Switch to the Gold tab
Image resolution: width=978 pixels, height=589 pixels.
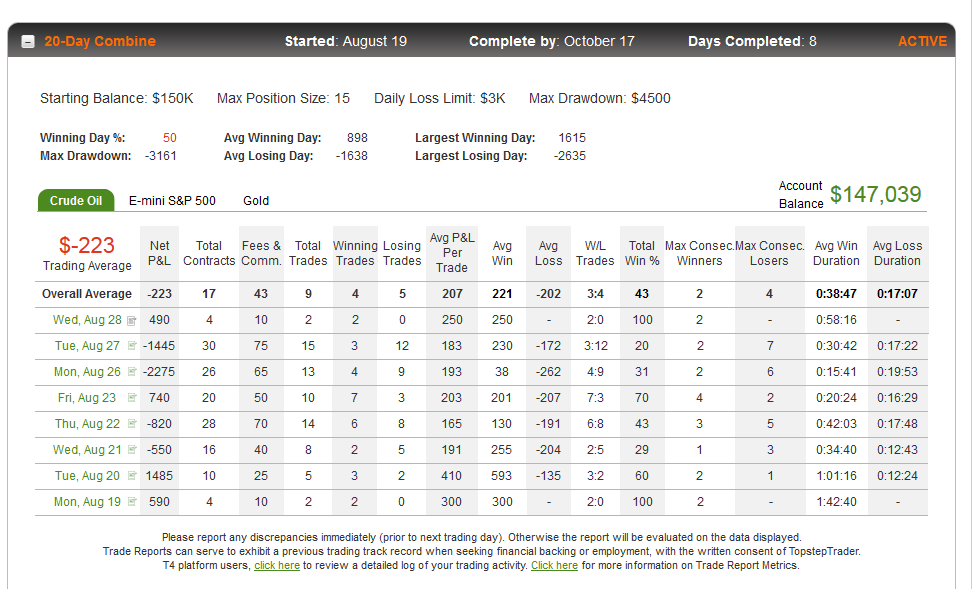point(256,201)
